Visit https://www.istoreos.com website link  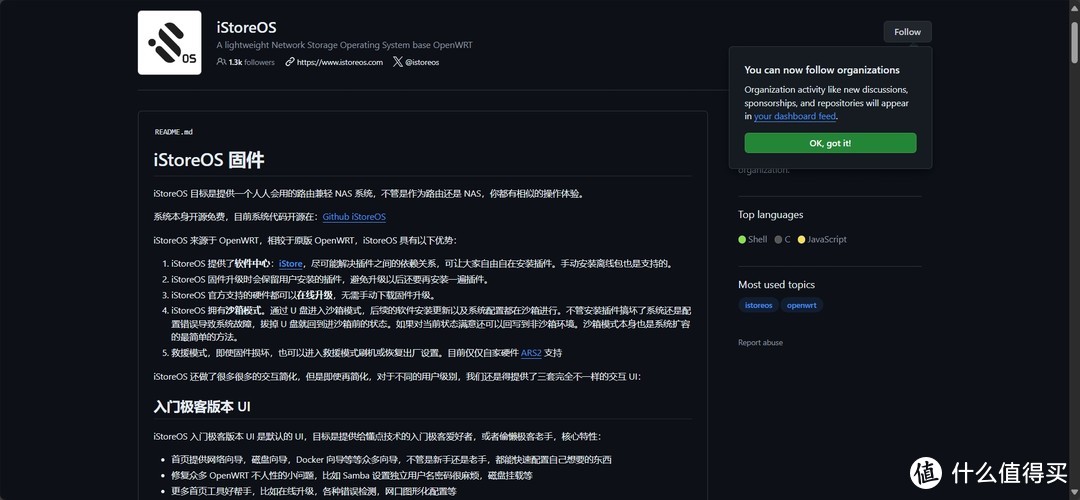pos(340,62)
